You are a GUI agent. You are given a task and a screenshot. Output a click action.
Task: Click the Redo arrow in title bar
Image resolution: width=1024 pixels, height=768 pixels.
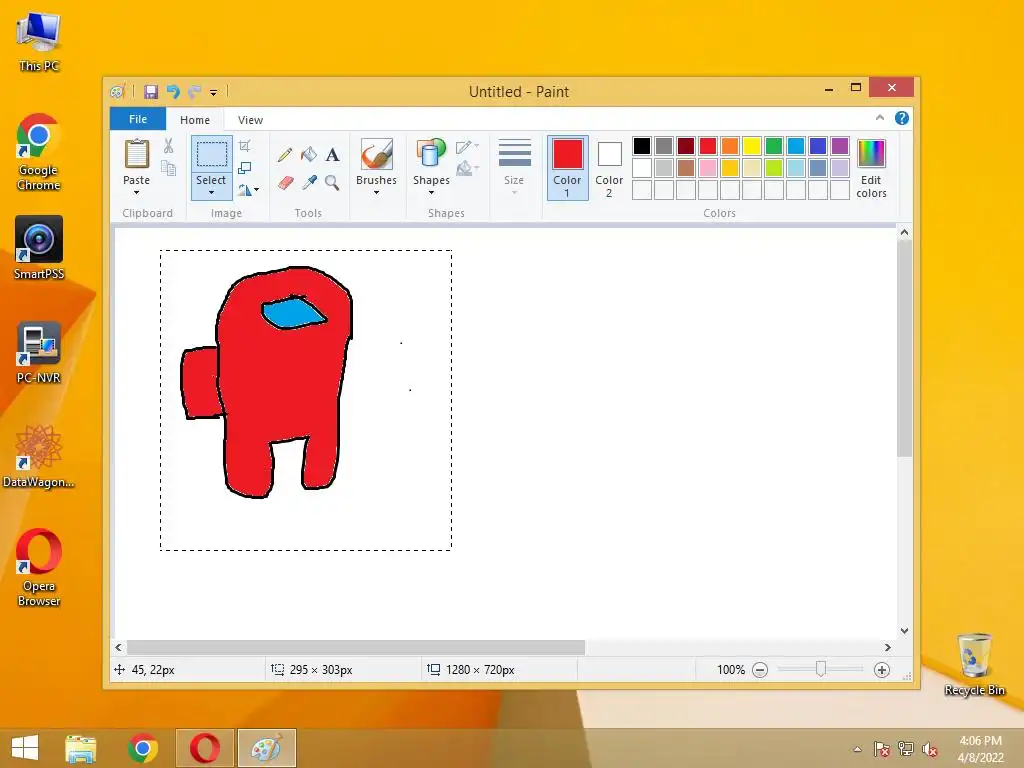pos(195,91)
